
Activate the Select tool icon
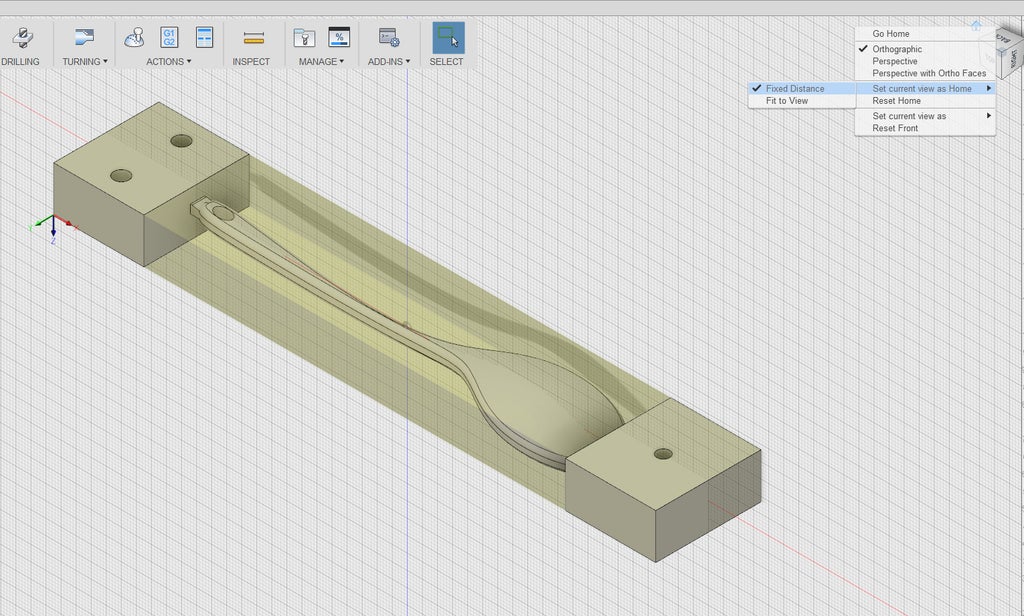(447, 38)
